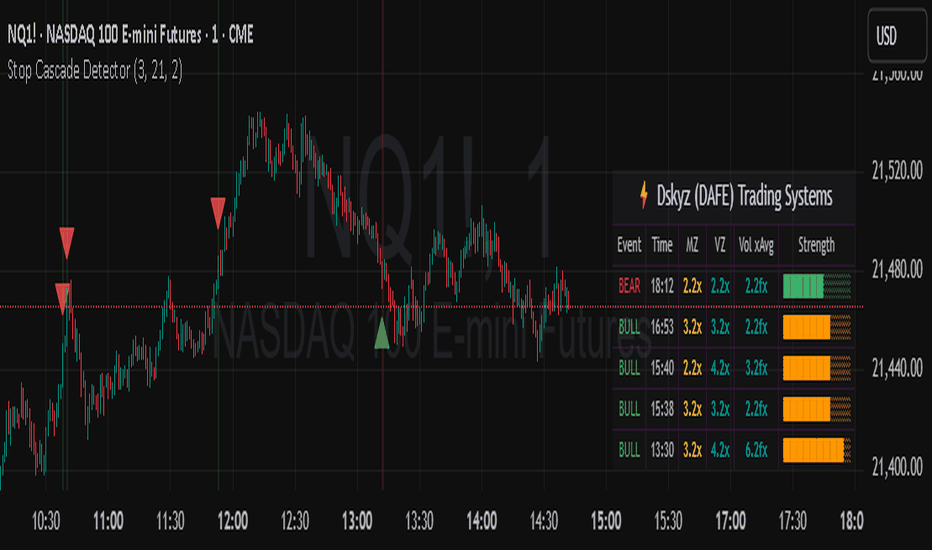Click the BEAR event cell
932x550 pixels.
[629, 287]
